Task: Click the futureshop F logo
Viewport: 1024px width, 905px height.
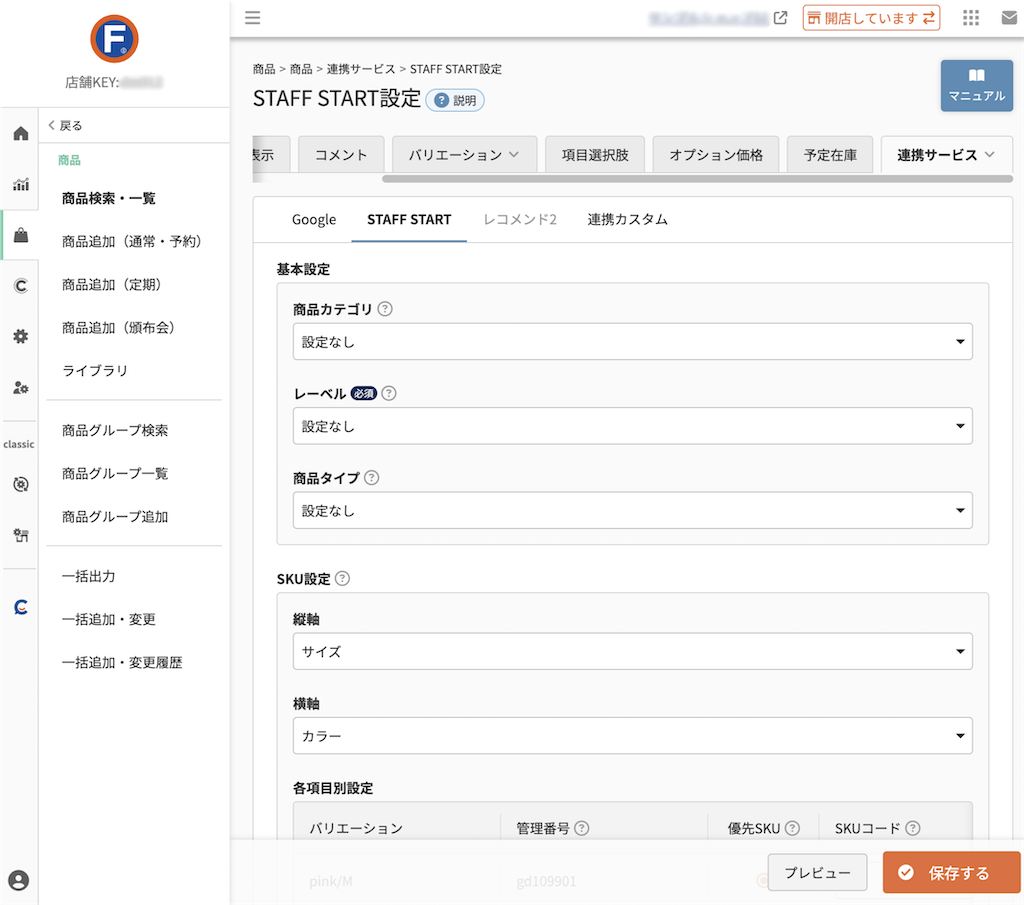Action: click(114, 39)
